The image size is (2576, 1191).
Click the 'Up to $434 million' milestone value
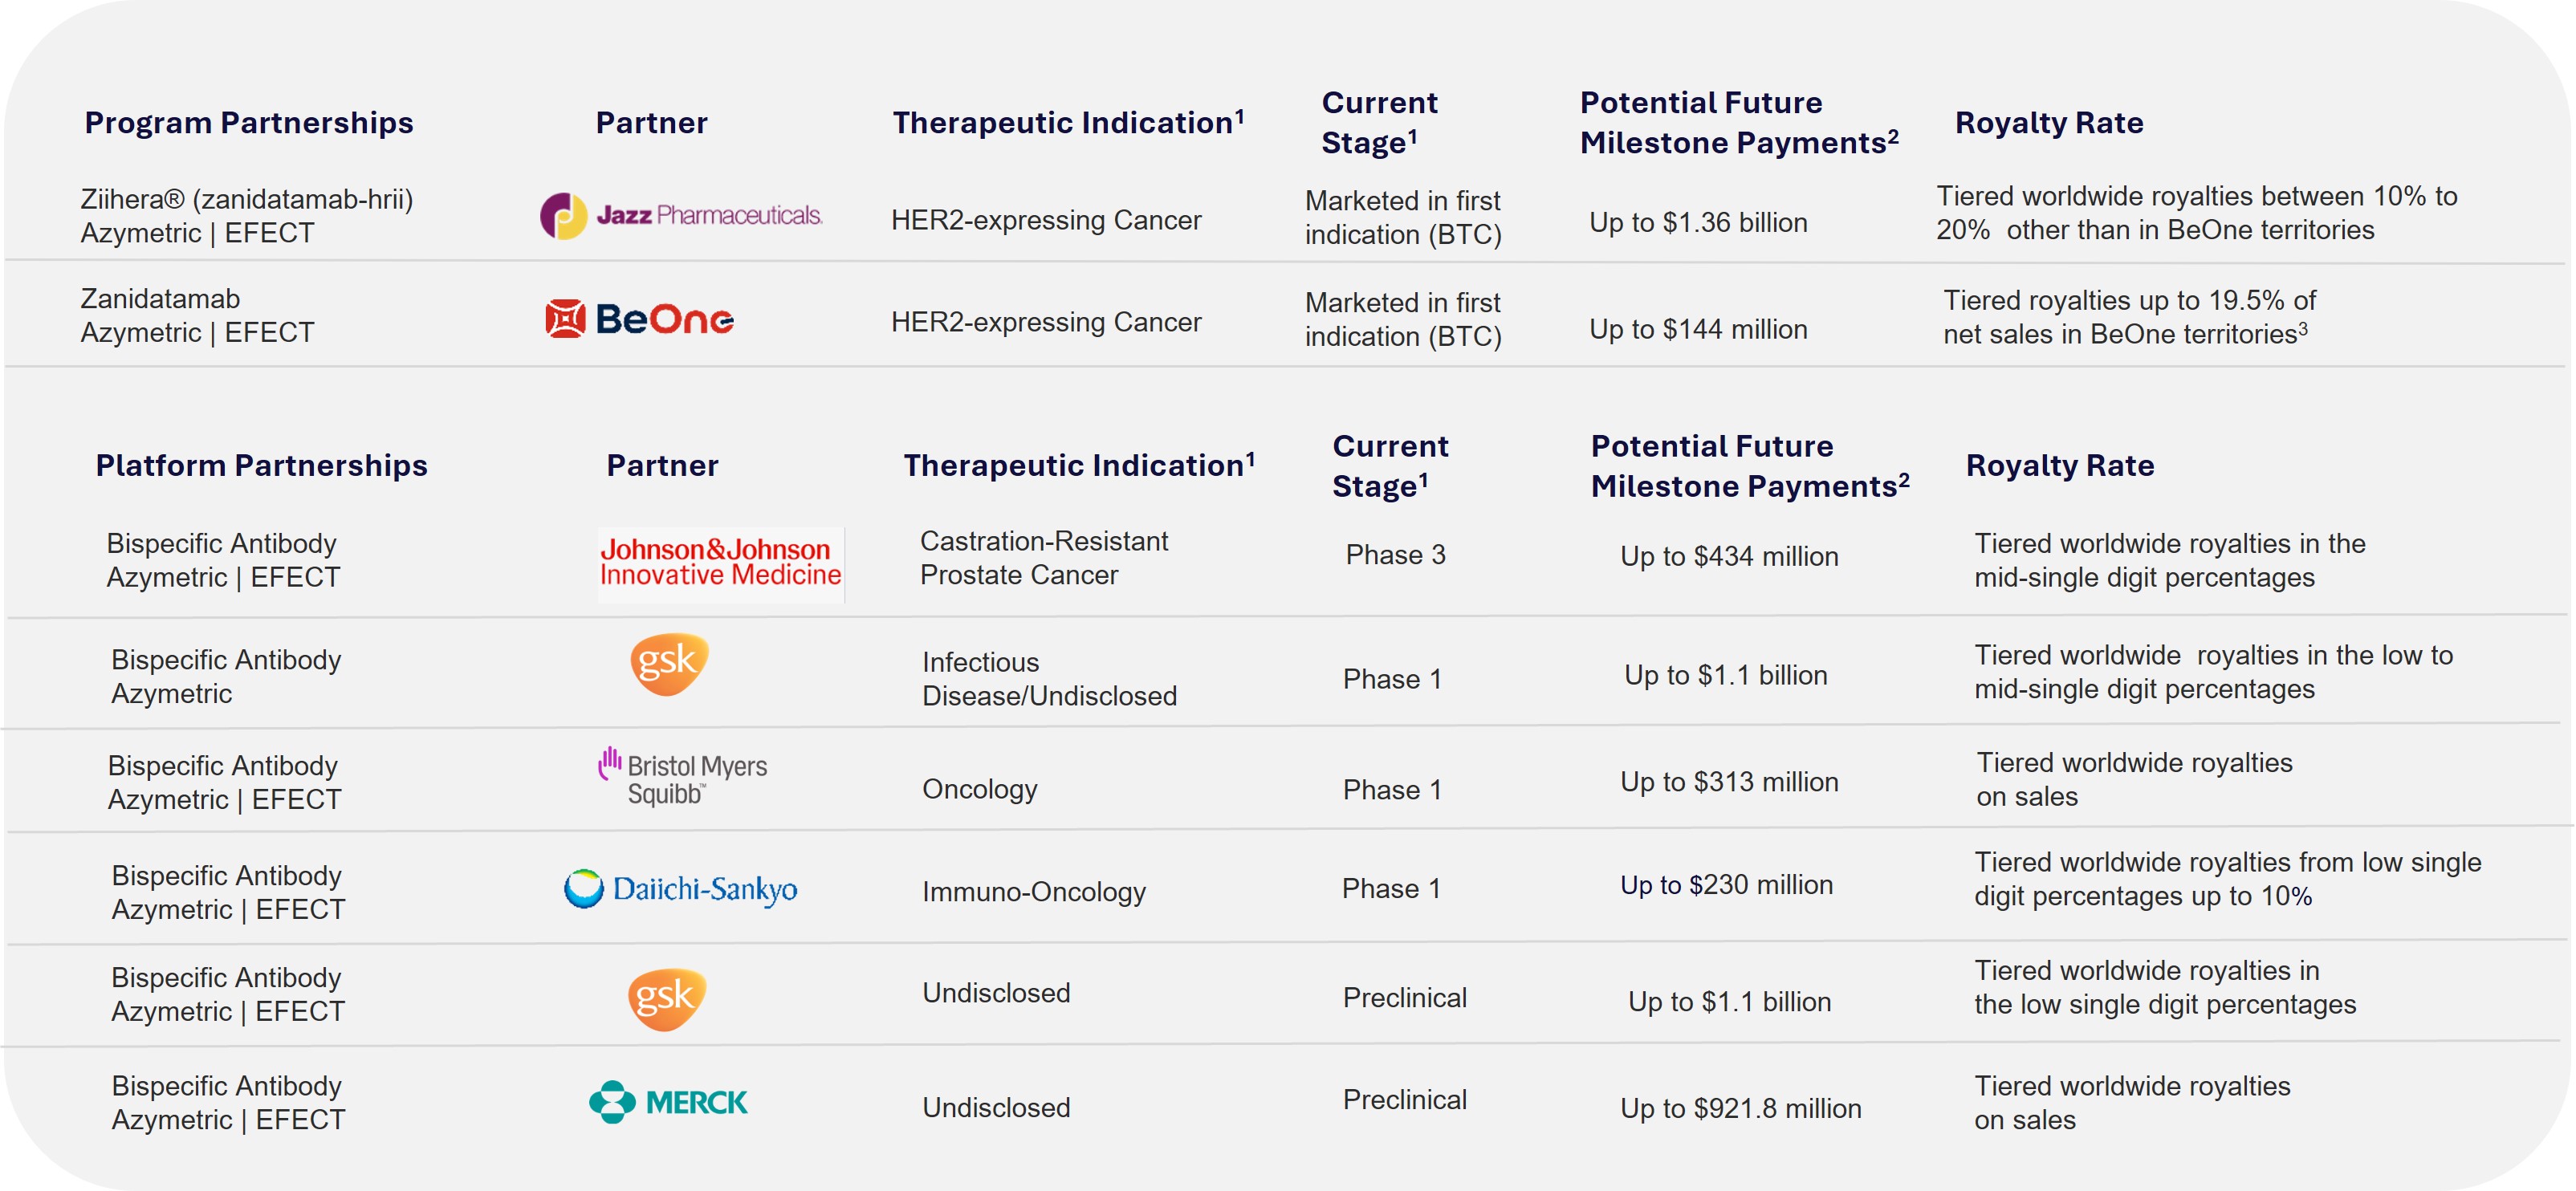point(1729,556)
